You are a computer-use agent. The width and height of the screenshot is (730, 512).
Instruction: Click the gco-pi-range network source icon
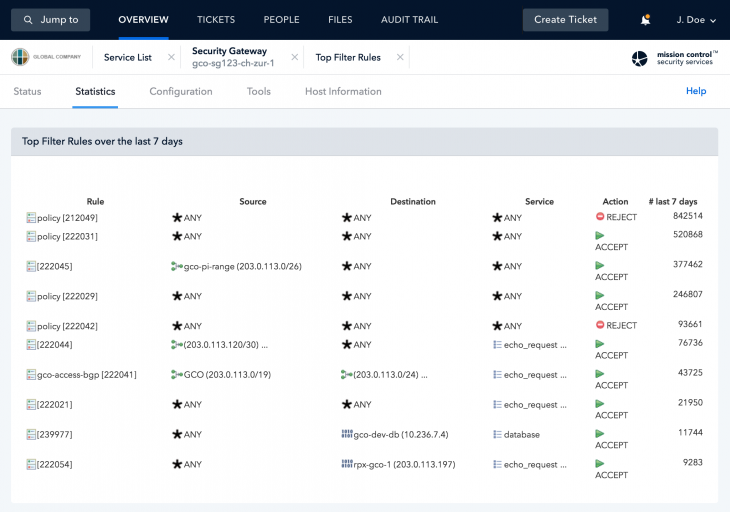tap(176, 266)
